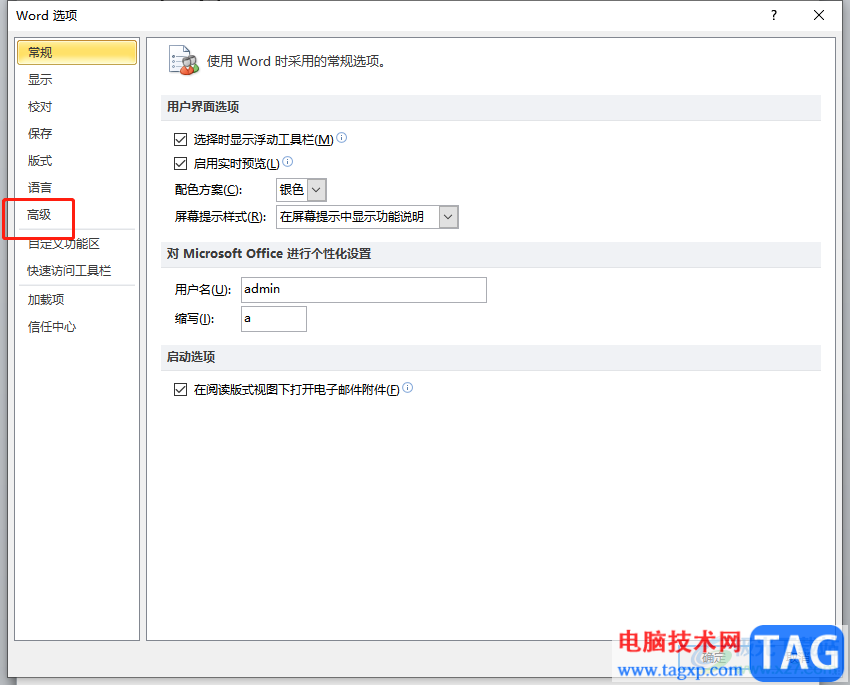This screenshot has height=685, width=850.
Task: Close the Word 选项 dialog
Action: tap(819, 15)
